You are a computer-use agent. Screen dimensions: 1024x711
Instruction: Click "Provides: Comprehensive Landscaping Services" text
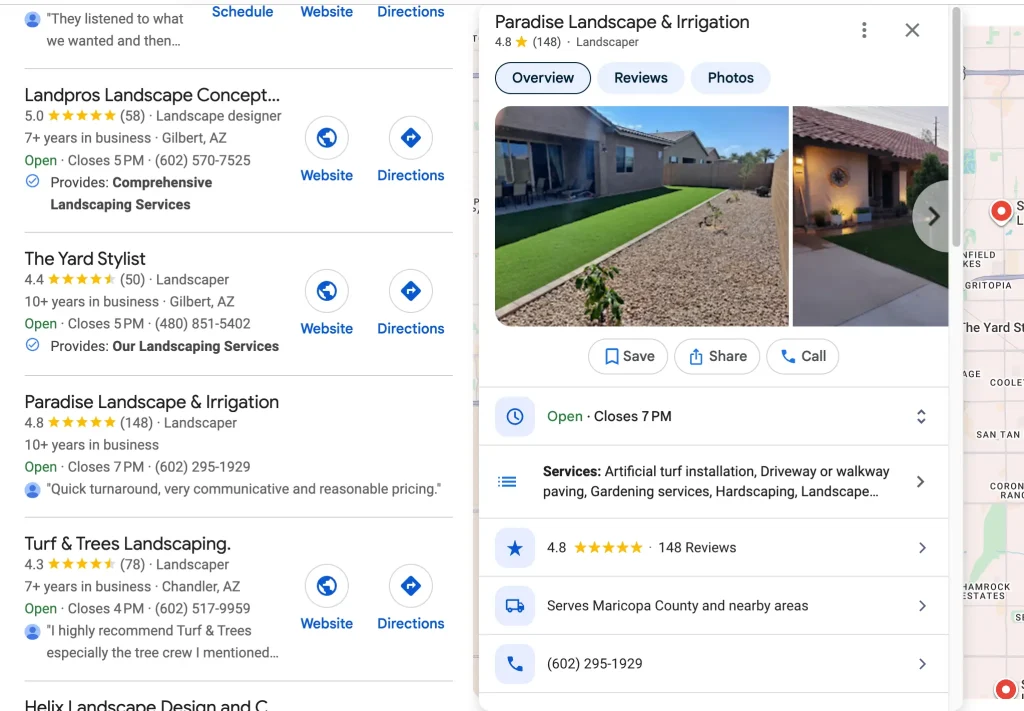tap(131, 193)
